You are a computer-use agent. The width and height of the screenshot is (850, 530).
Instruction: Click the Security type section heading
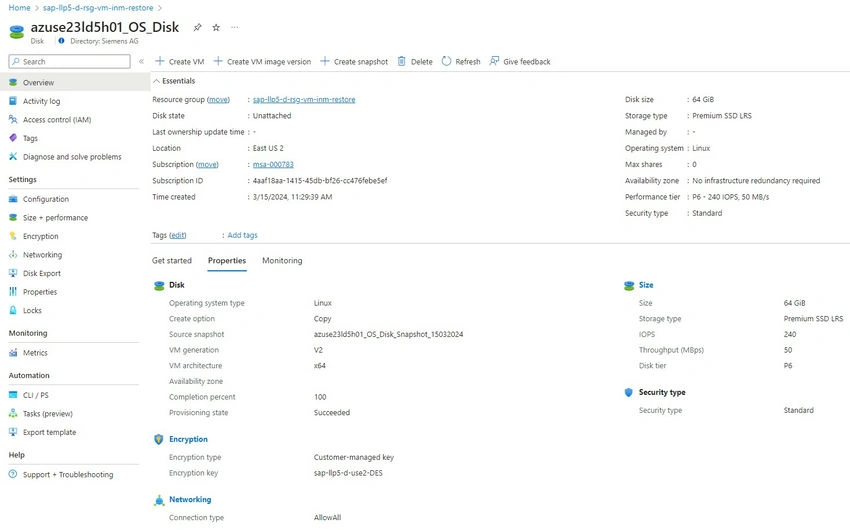point(662,392)
